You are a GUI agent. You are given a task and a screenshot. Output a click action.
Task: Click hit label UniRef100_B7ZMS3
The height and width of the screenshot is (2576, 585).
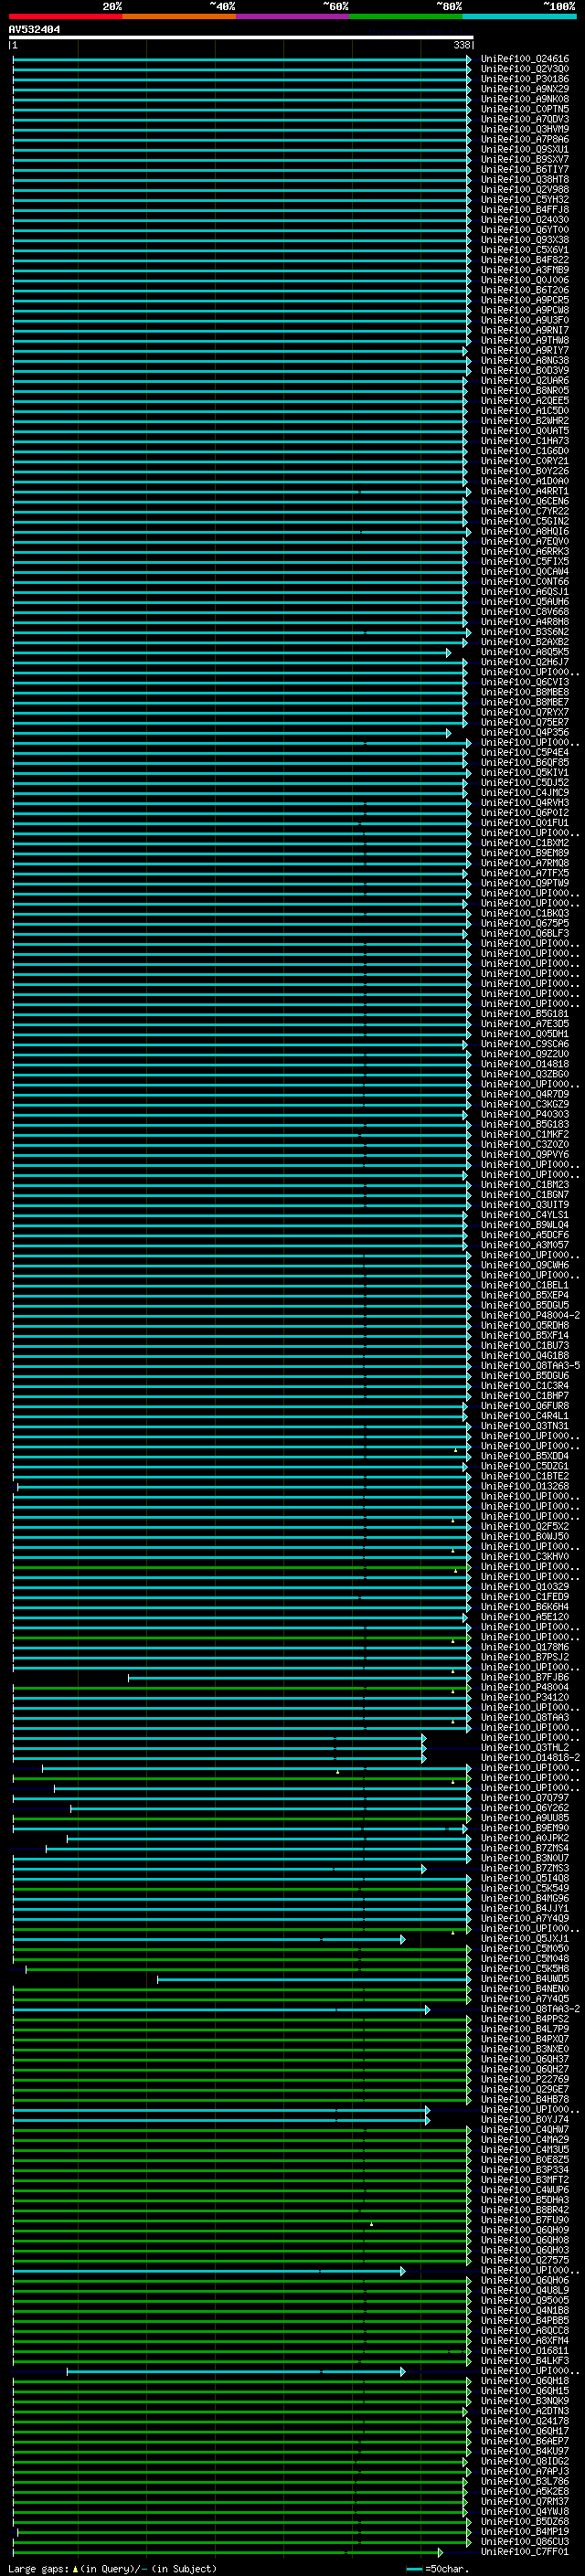click(525, 1868)
